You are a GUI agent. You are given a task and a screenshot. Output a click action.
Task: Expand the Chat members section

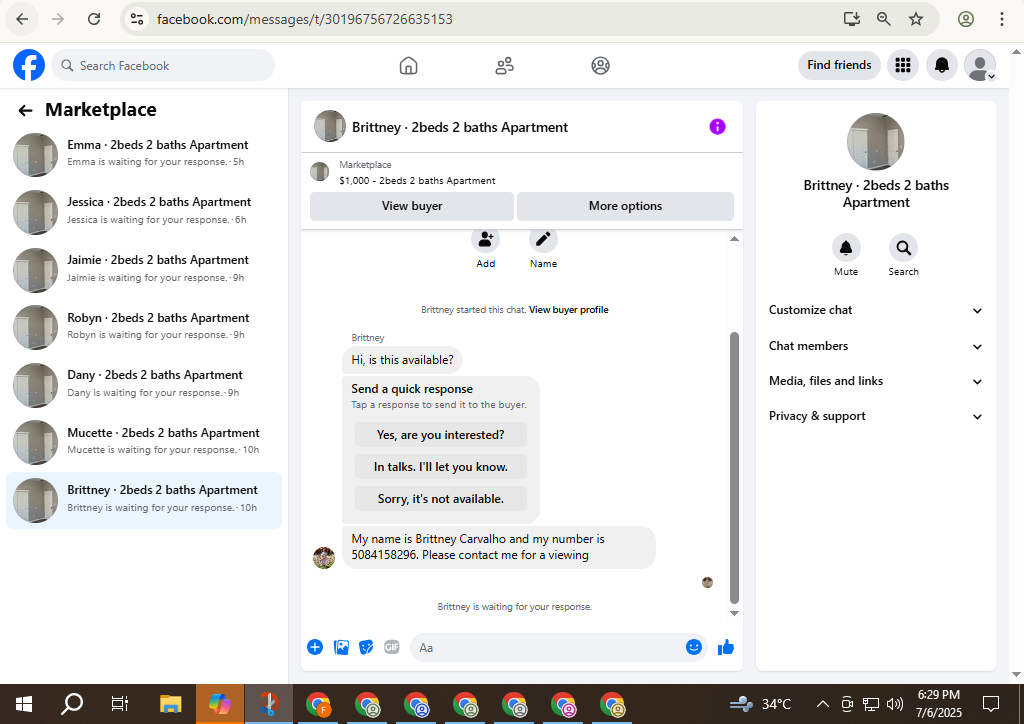876,346
